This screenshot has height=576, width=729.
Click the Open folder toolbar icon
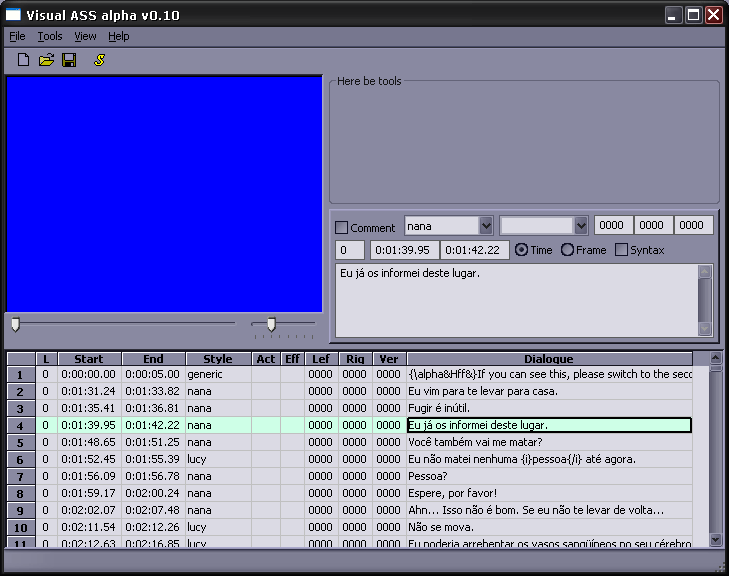[46, 61]
